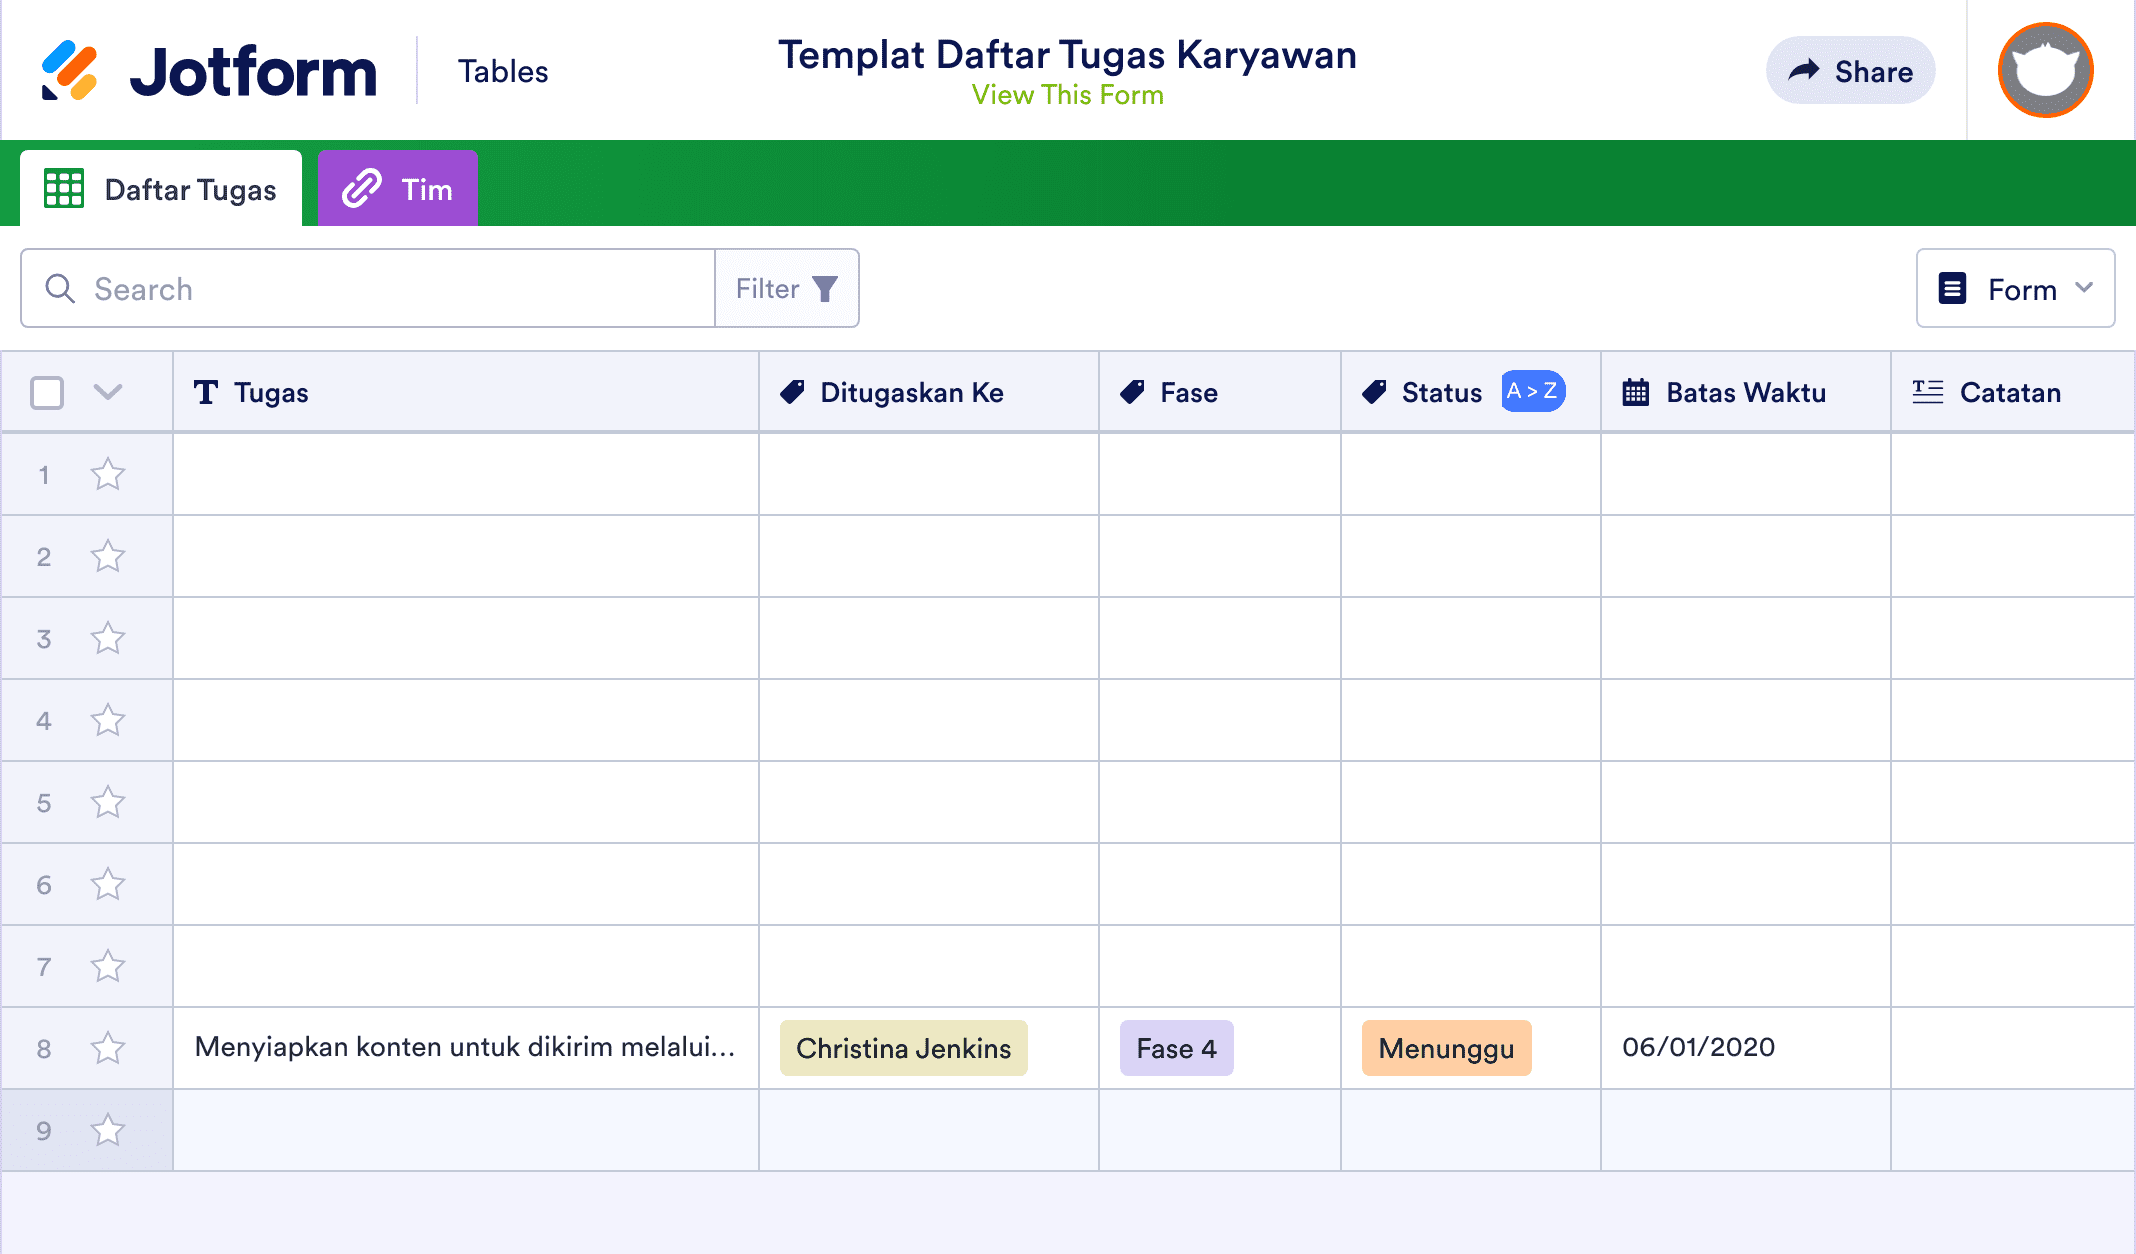Click the filter funnel icon
The height and width of the screenshot is (1254, 2136).
coord(824,288)
